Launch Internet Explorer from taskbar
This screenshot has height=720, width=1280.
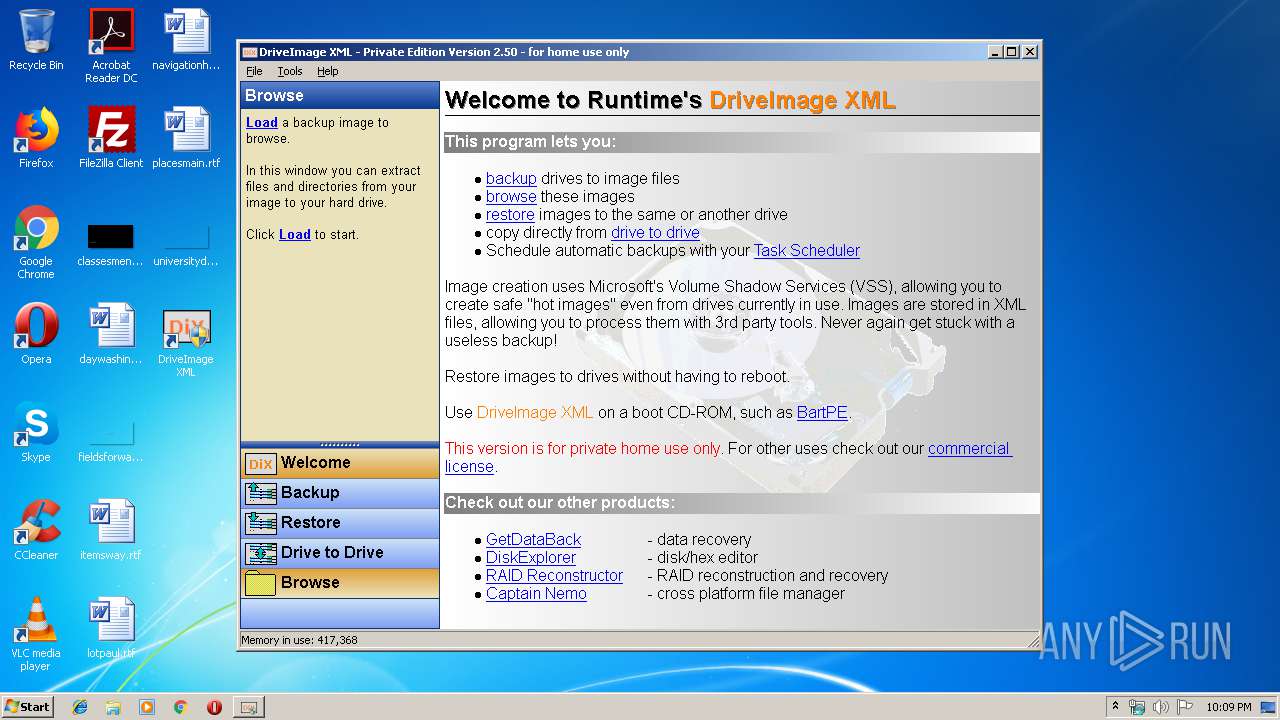point(80,707)
